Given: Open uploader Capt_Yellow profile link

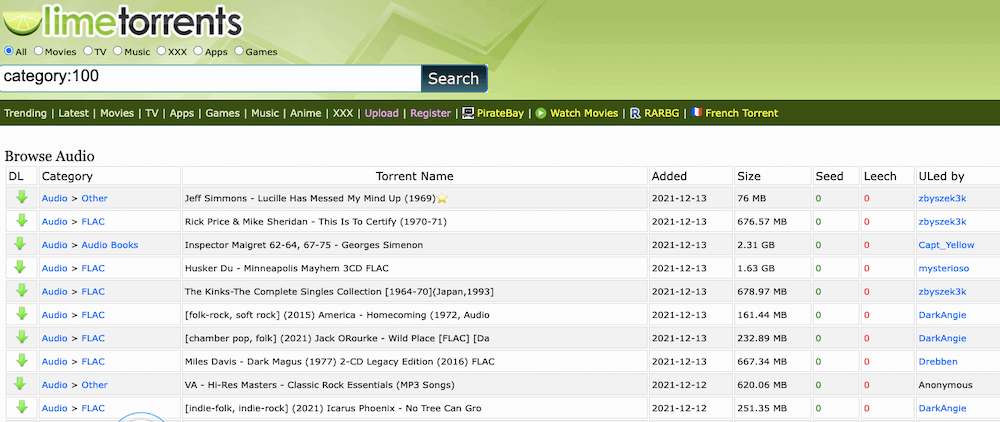Looking at the screenshot, I should (x=946, y=245).
